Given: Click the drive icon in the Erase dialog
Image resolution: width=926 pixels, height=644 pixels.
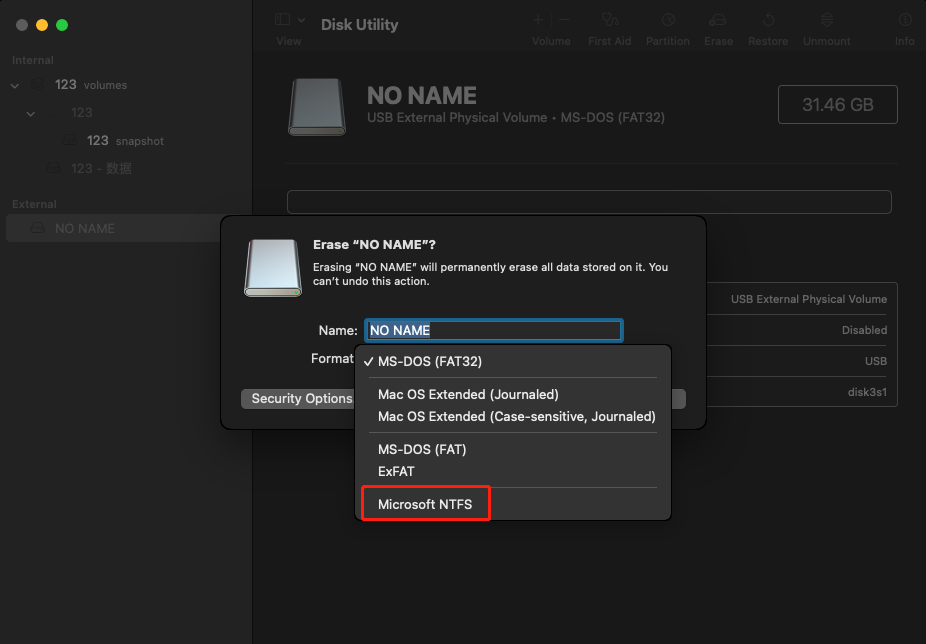Looking at the screenshot, I should point(273,268).
